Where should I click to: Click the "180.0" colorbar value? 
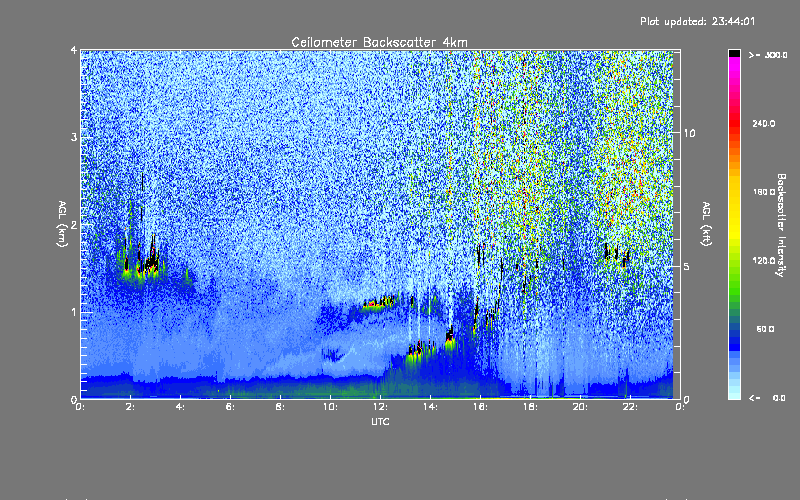coord(764,192)
